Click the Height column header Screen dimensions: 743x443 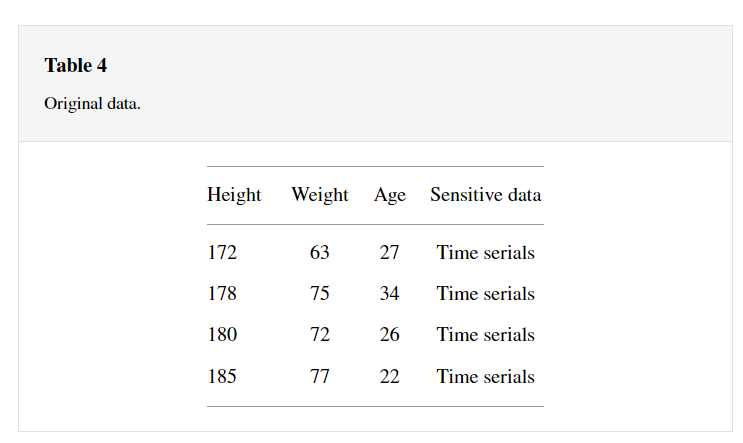point(234,195)
